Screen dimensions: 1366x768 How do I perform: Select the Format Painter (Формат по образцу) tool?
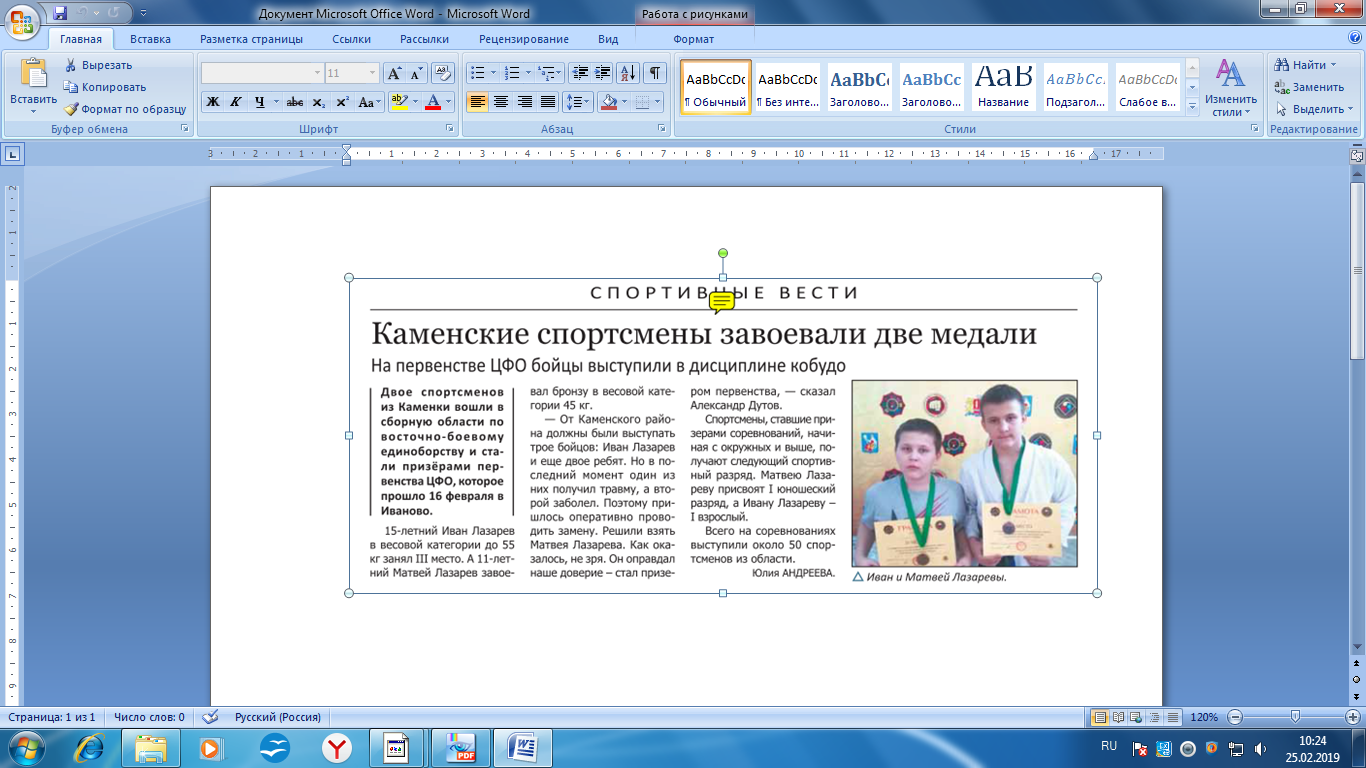coord(71,109)
